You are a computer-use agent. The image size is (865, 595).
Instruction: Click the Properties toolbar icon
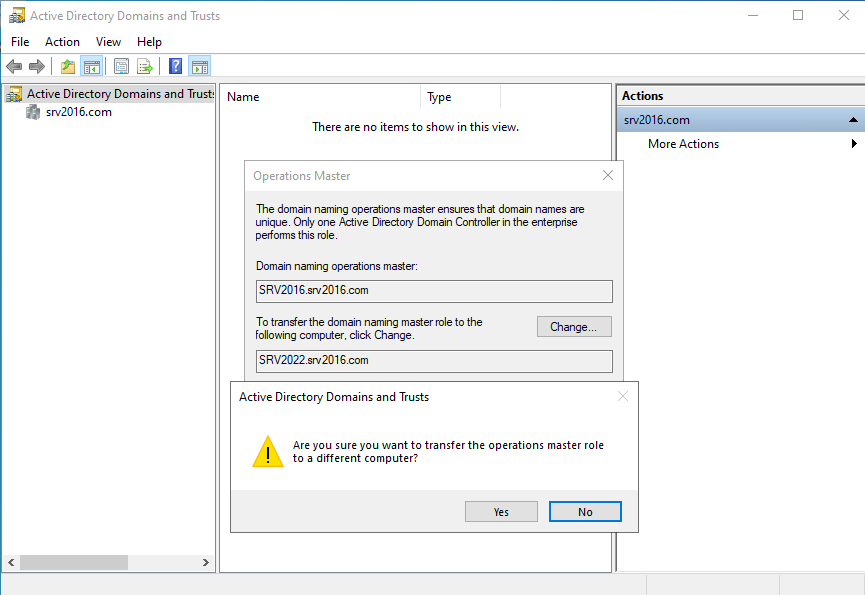pos(121,67)
